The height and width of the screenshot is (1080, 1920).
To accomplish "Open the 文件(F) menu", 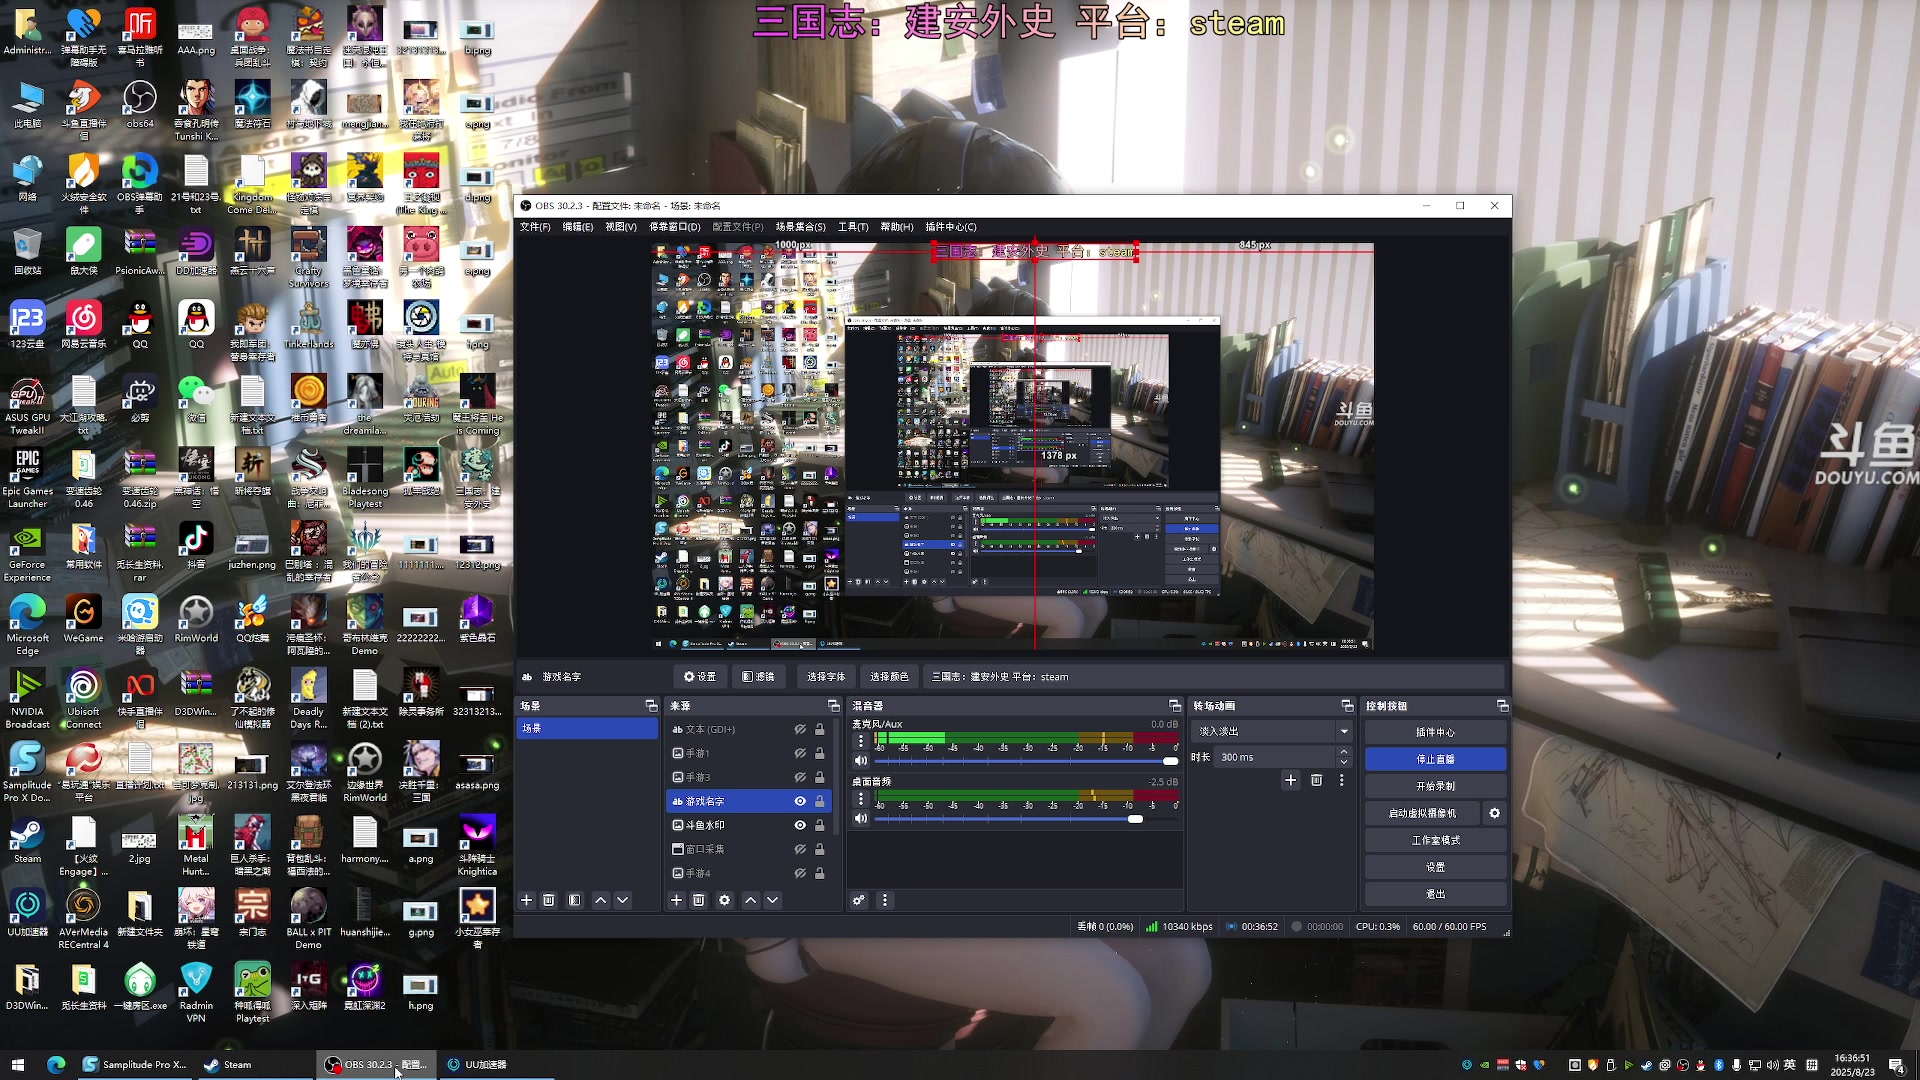I will pyautogui.click(x=535, y=227).
